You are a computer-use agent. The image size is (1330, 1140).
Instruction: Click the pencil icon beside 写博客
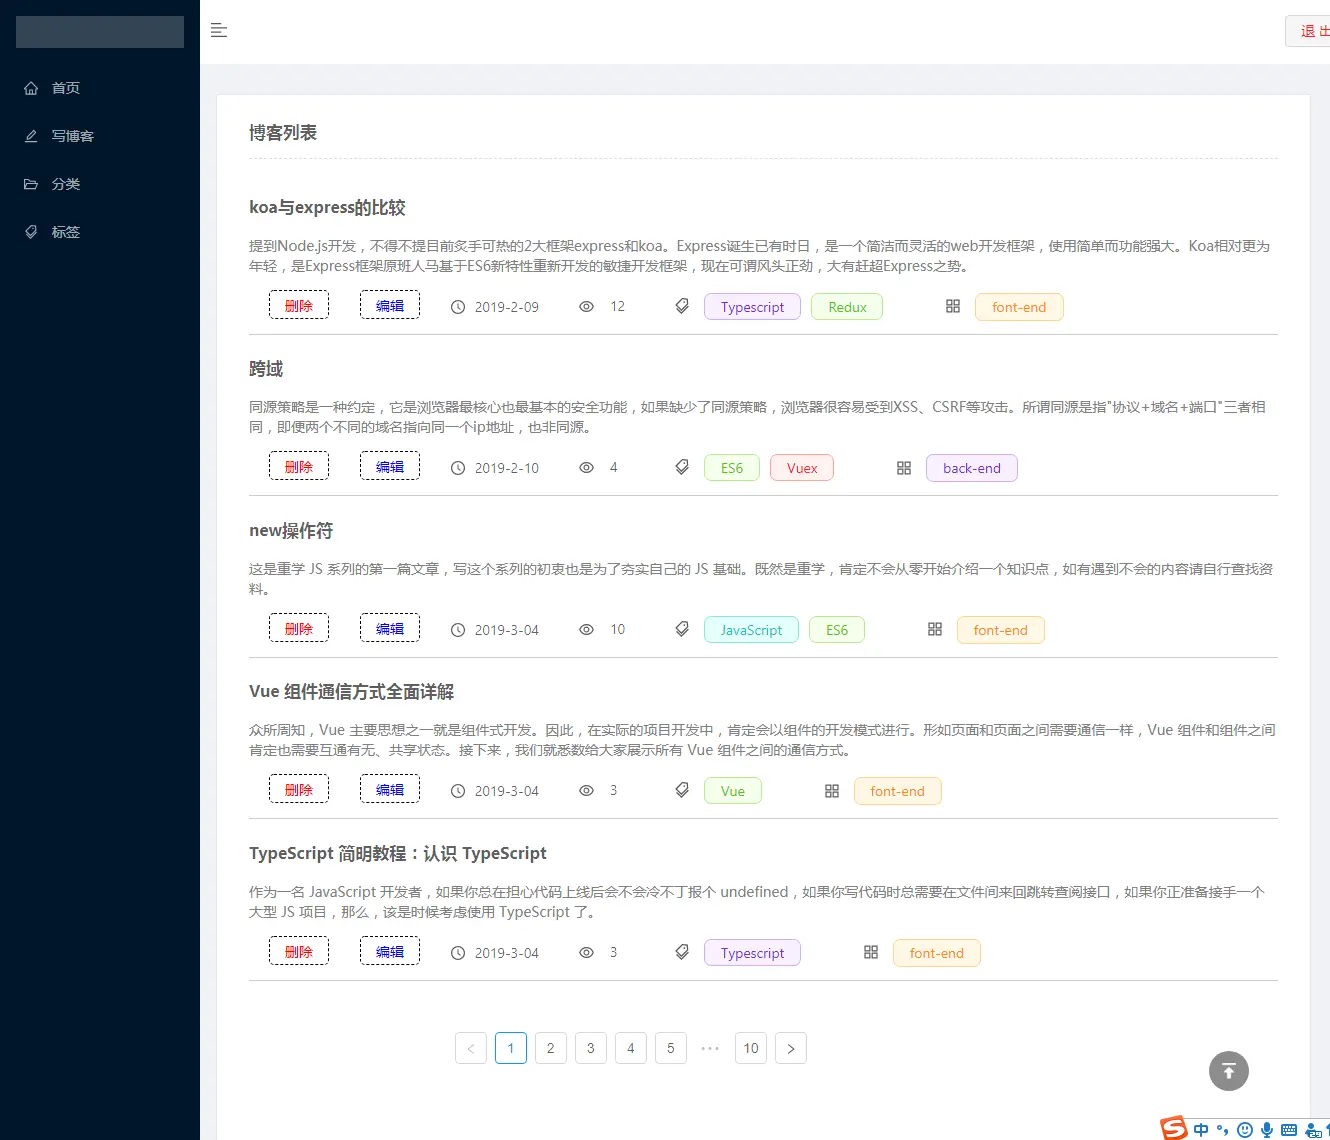tap(31, 136)
